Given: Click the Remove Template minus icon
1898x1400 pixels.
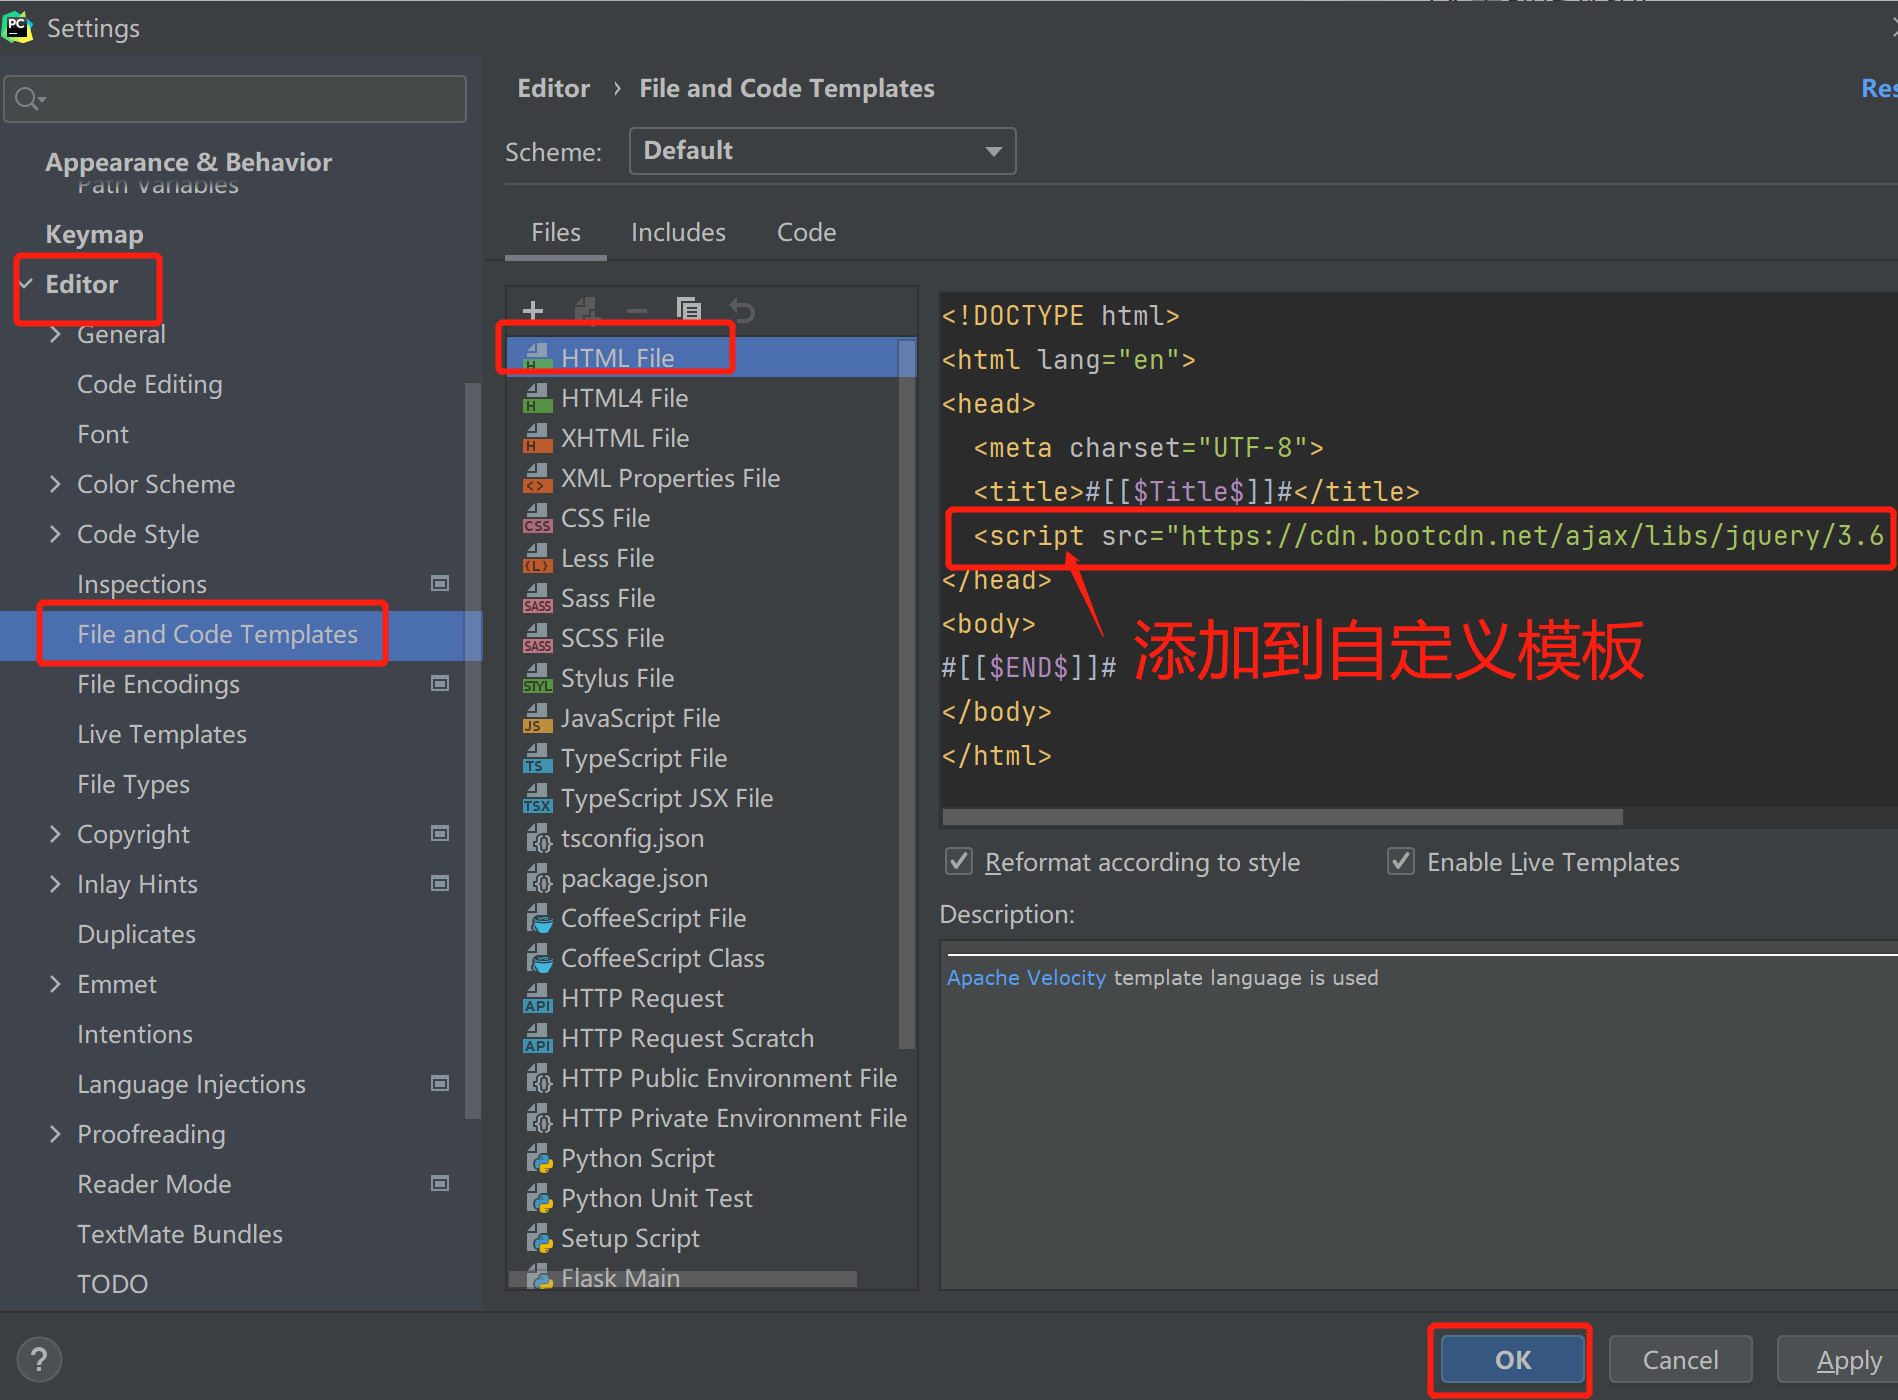Looking at the screenshot, I should 637,310.
